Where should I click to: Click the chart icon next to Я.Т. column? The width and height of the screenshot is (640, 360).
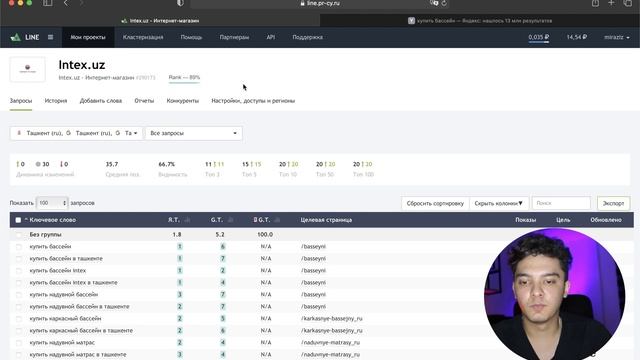[187, 220]
